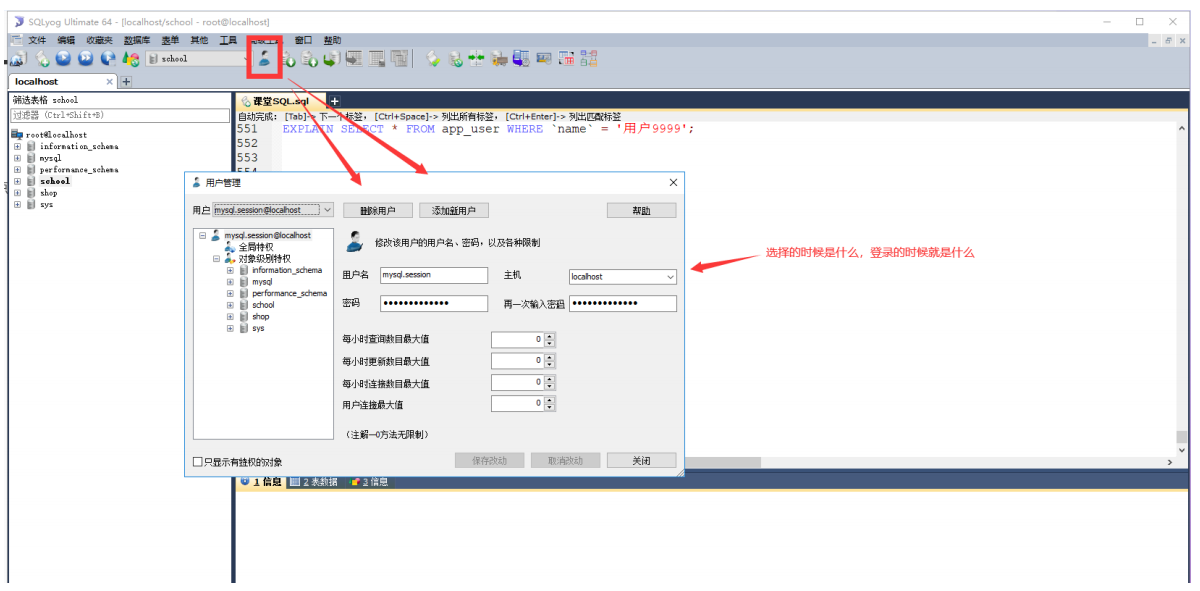Collapse 对象级别特权 node in User Manager tree
Viewport: 1200px width, 591px height.
[216, 259]
